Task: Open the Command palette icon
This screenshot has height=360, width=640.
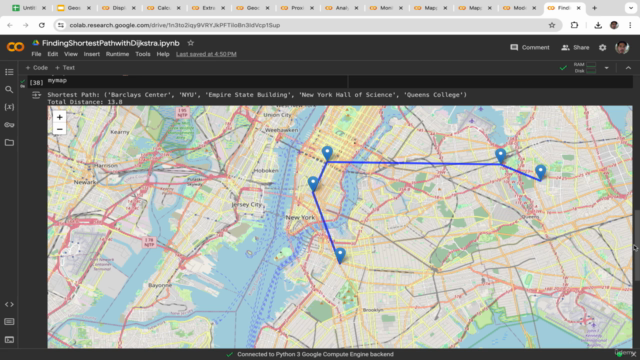Action: point(9,322)
